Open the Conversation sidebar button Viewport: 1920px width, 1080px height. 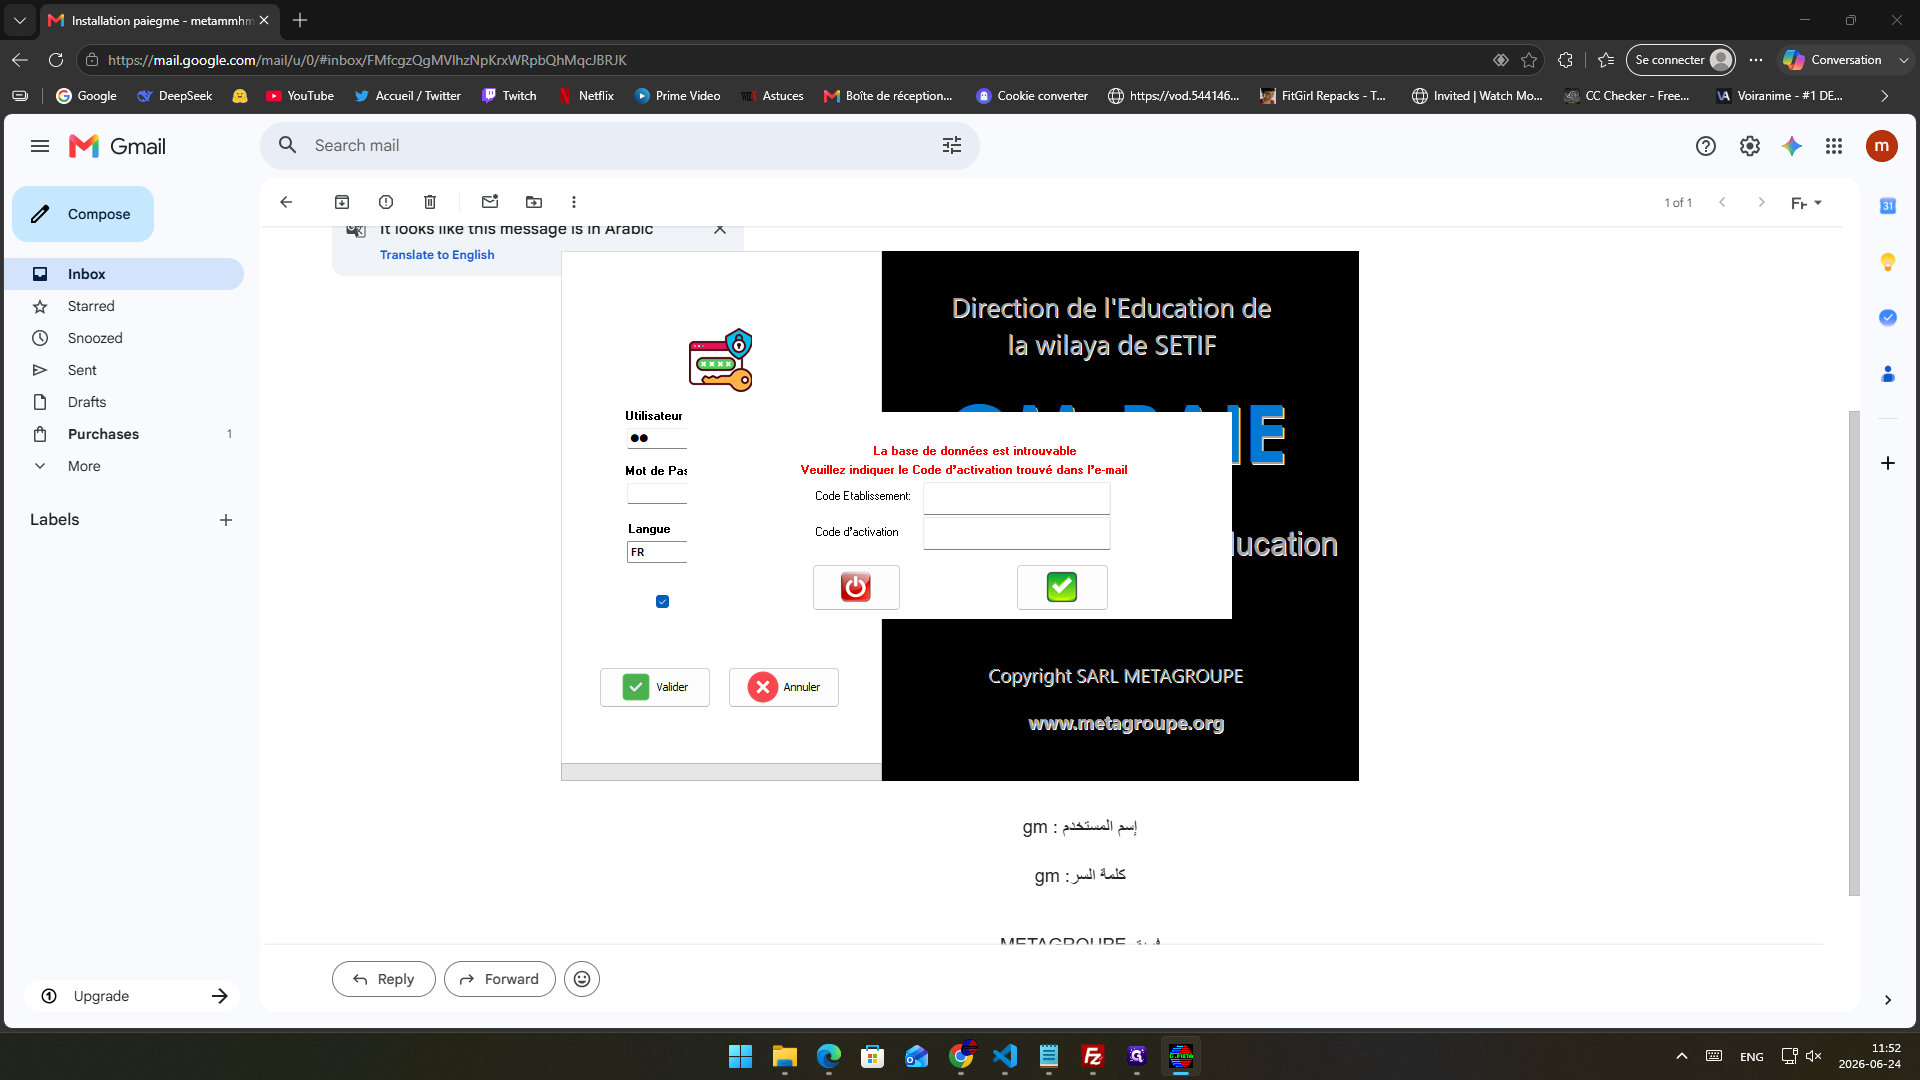(x=1833, y=60)
